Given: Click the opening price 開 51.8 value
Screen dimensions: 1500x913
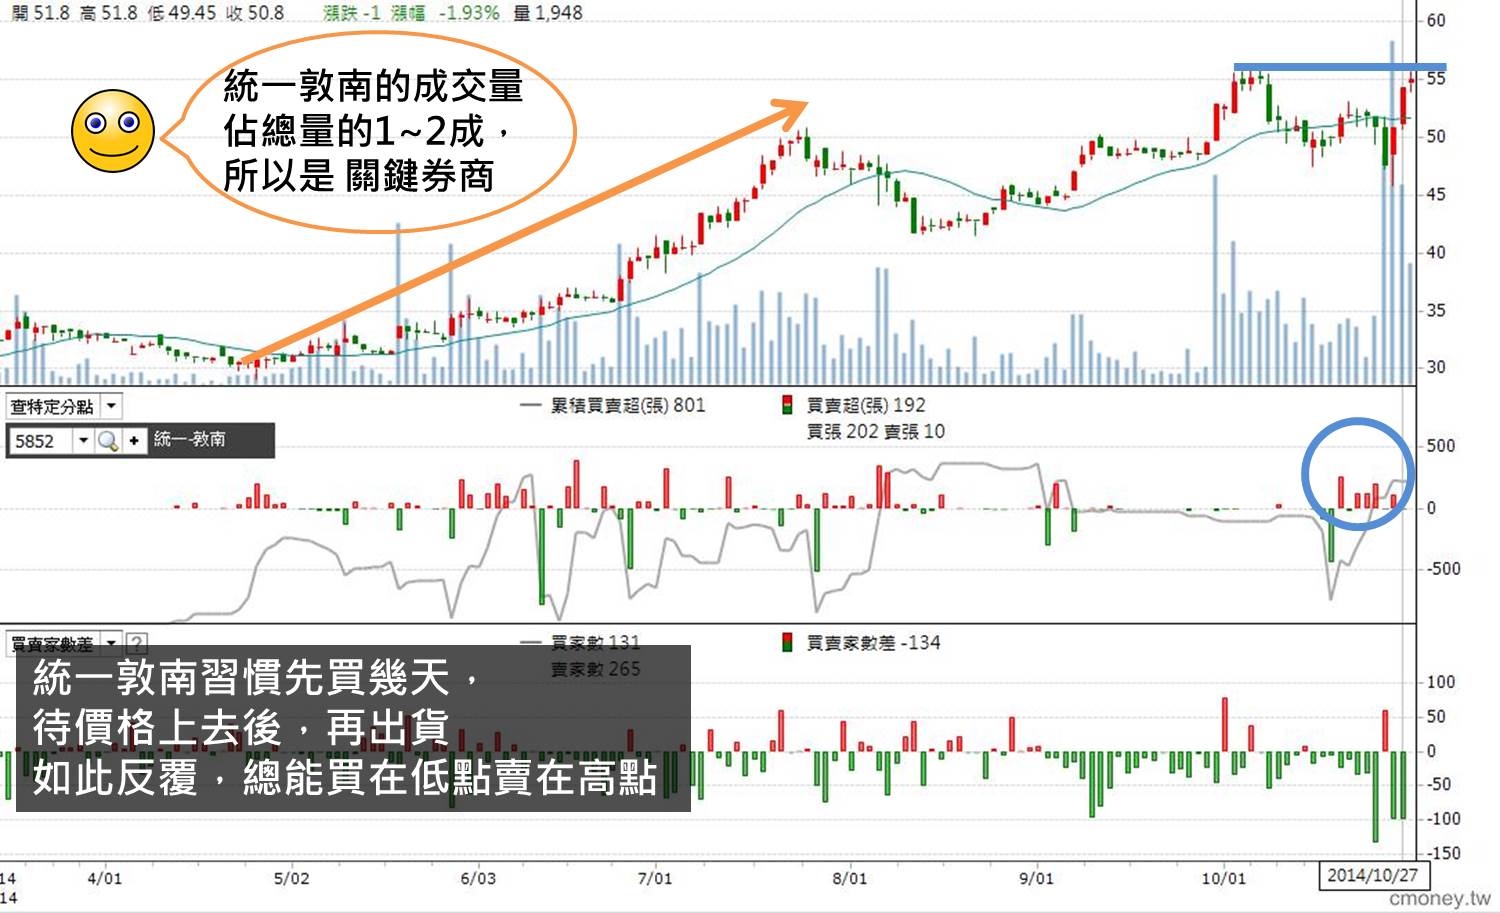Looking at the screenshot, I should (x=40, y=13).
